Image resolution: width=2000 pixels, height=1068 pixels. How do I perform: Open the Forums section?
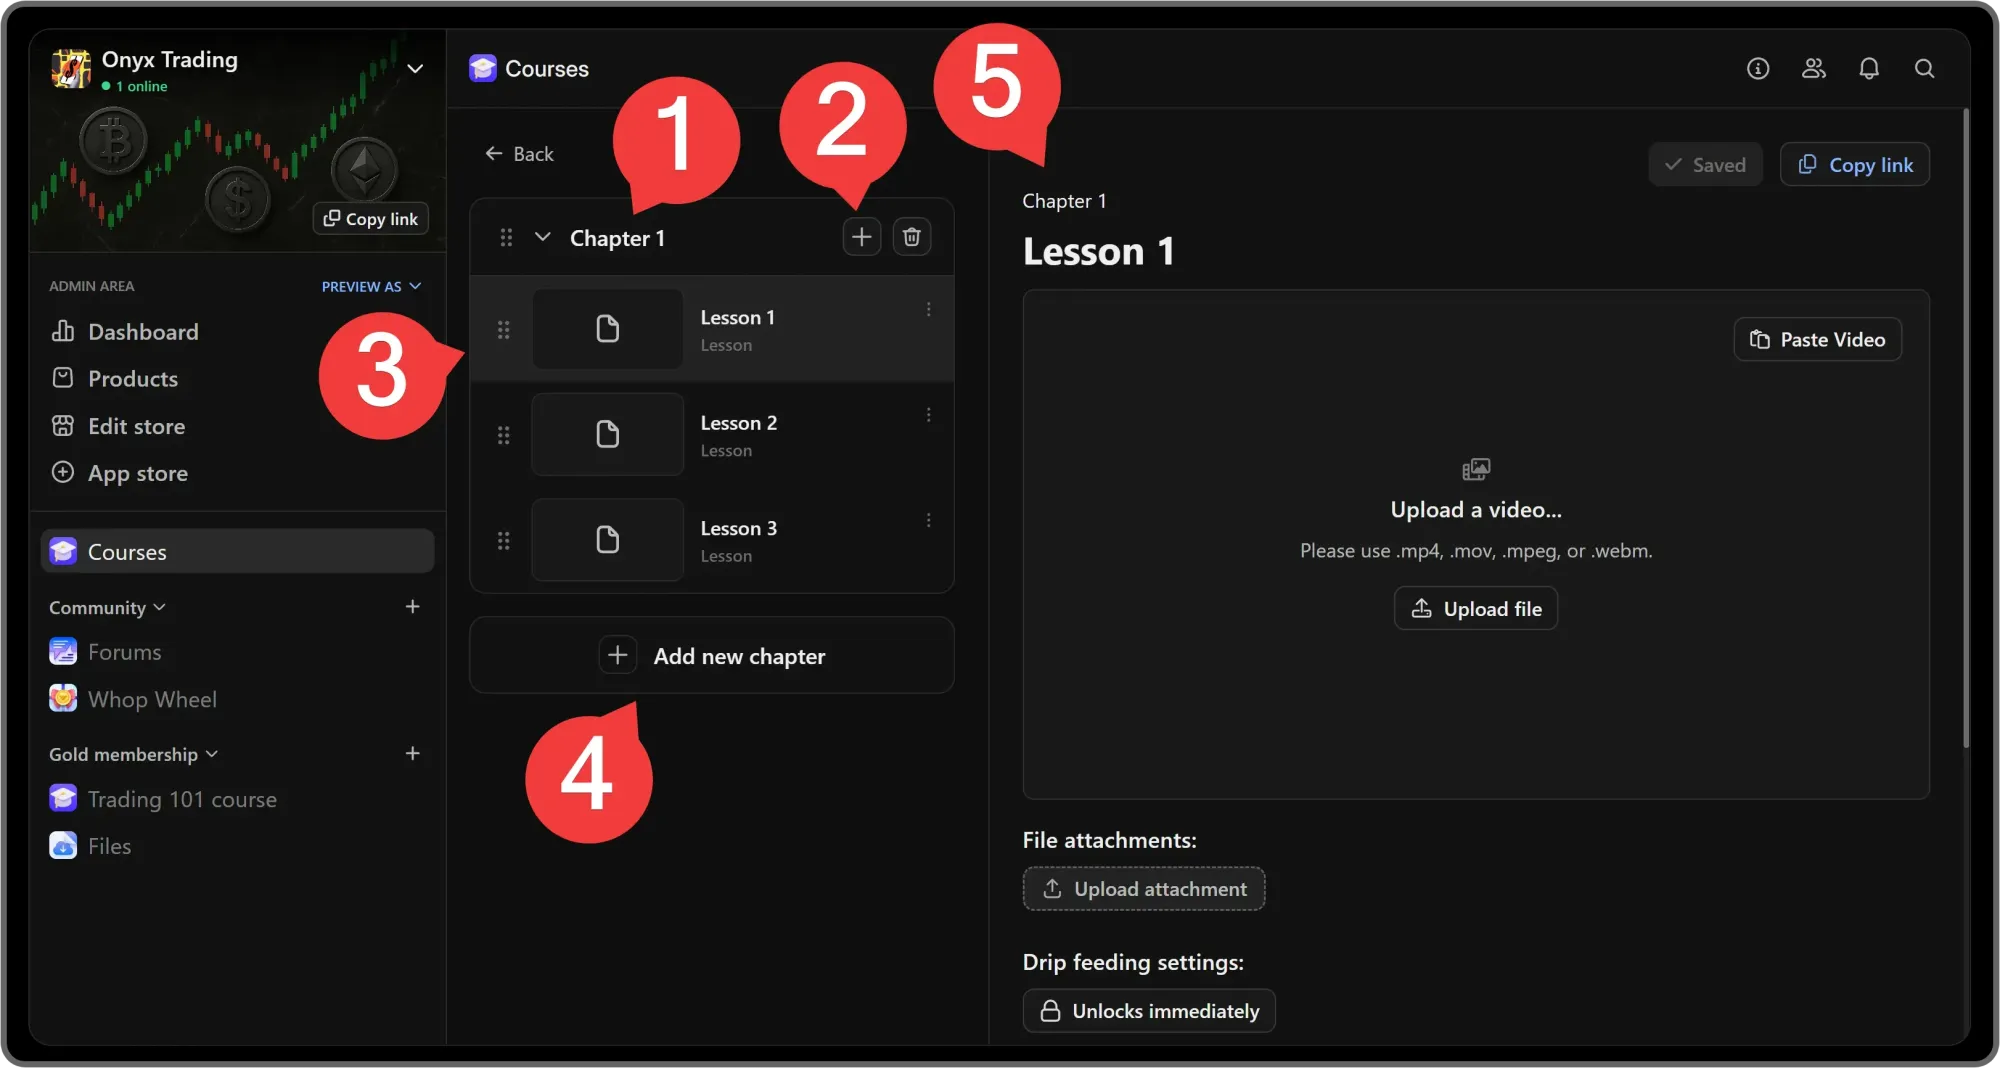pos(123,651)
